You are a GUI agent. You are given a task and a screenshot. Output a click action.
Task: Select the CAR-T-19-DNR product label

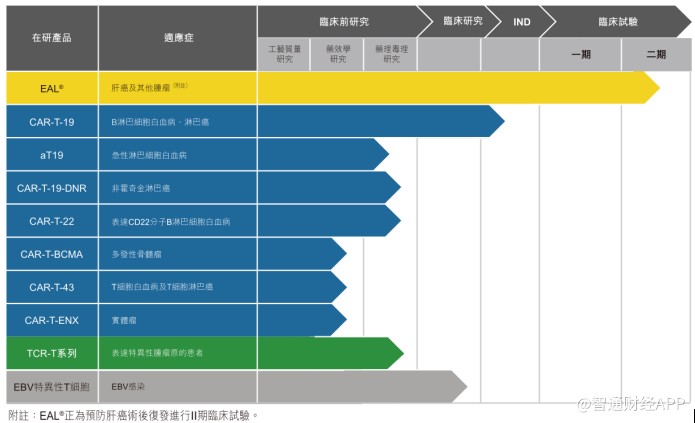(52, 188)
